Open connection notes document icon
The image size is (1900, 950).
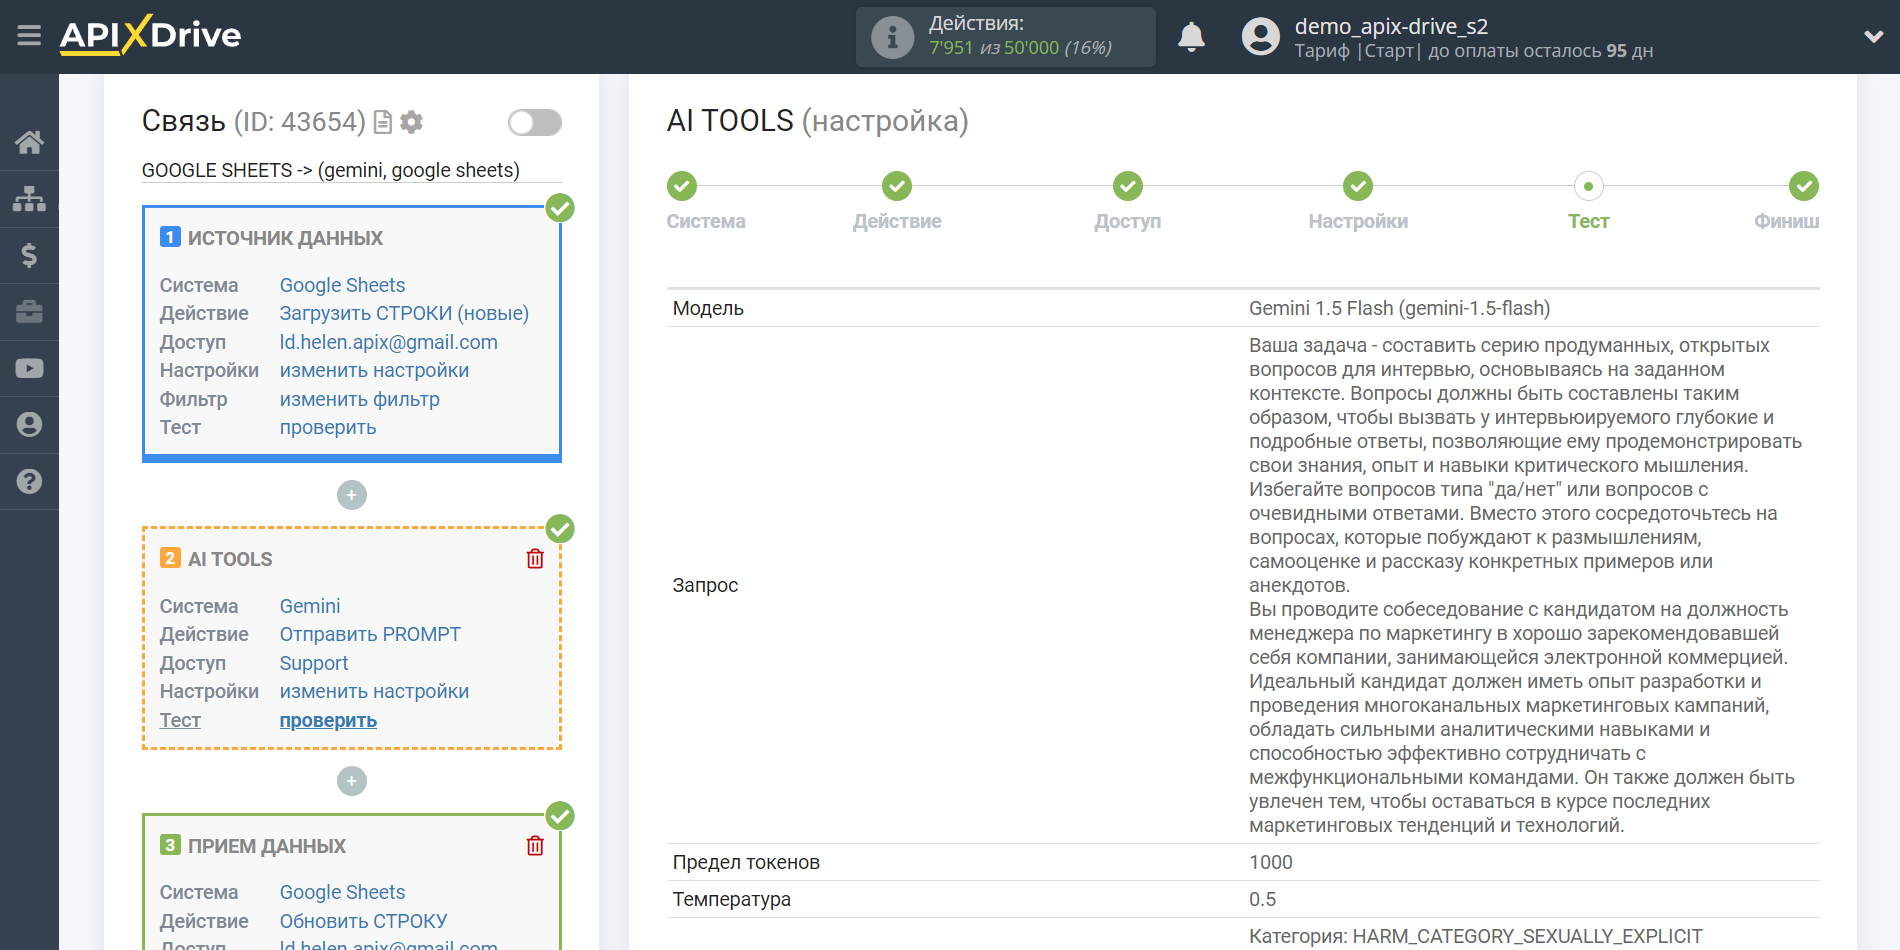[382, 122]
